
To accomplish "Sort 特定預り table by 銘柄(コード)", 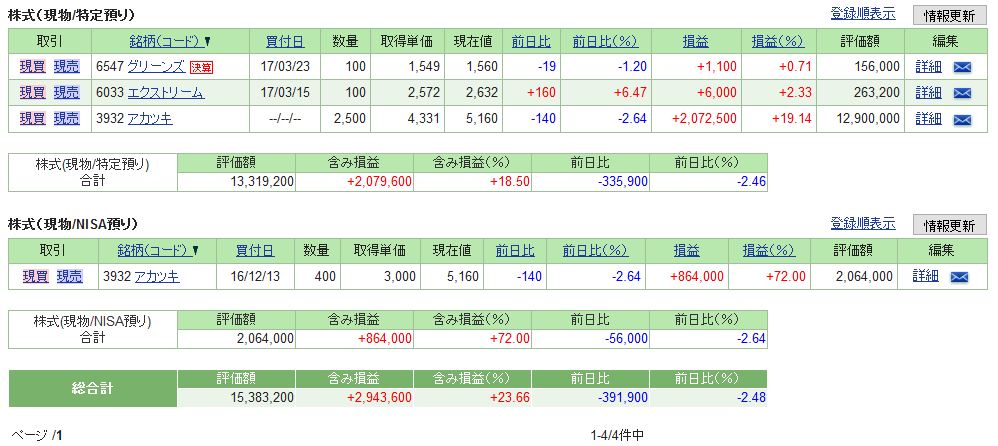I will tap(166, 42).
